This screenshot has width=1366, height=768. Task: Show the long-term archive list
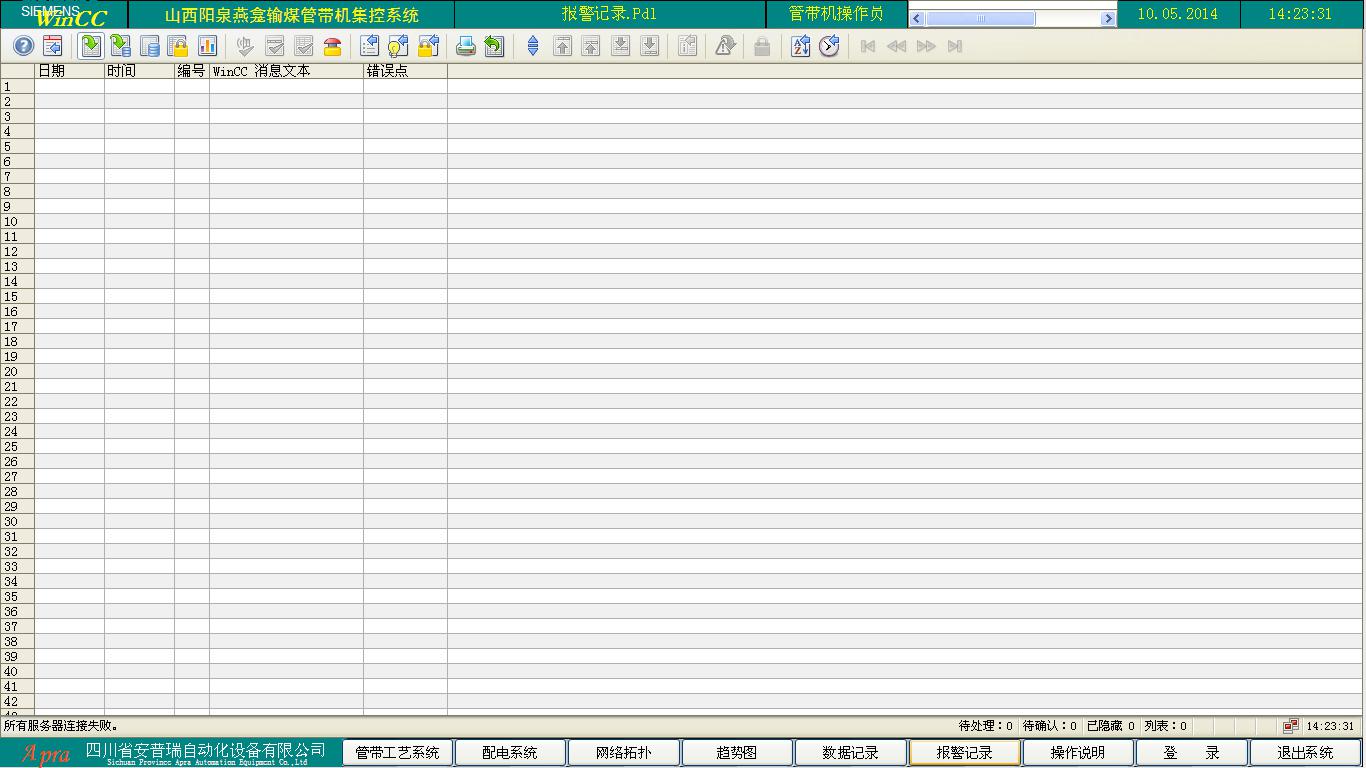point(149,46)
